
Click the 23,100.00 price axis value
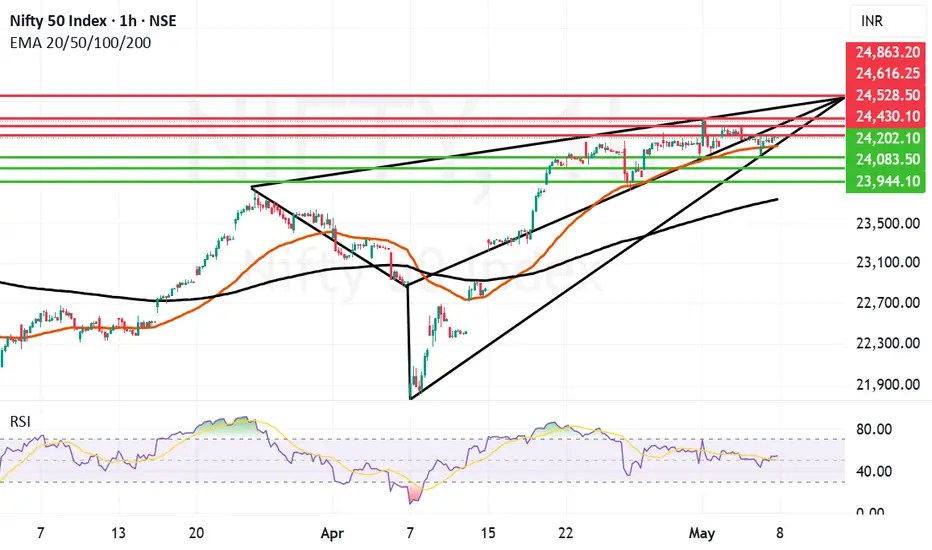(x=888, y=262)
